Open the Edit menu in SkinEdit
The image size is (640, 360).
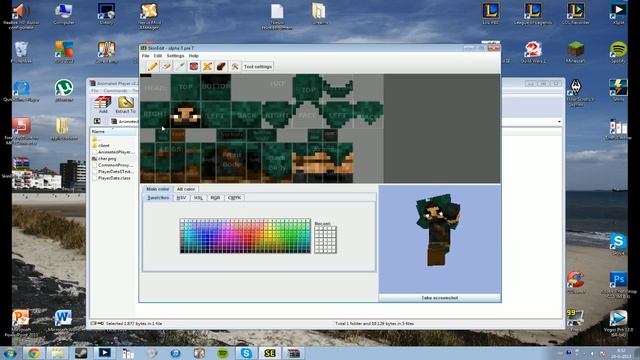click(158, 56)
